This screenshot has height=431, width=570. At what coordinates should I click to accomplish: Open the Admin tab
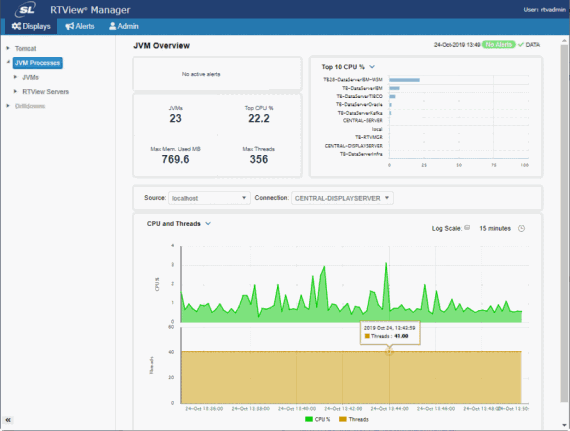coord(124,26)
